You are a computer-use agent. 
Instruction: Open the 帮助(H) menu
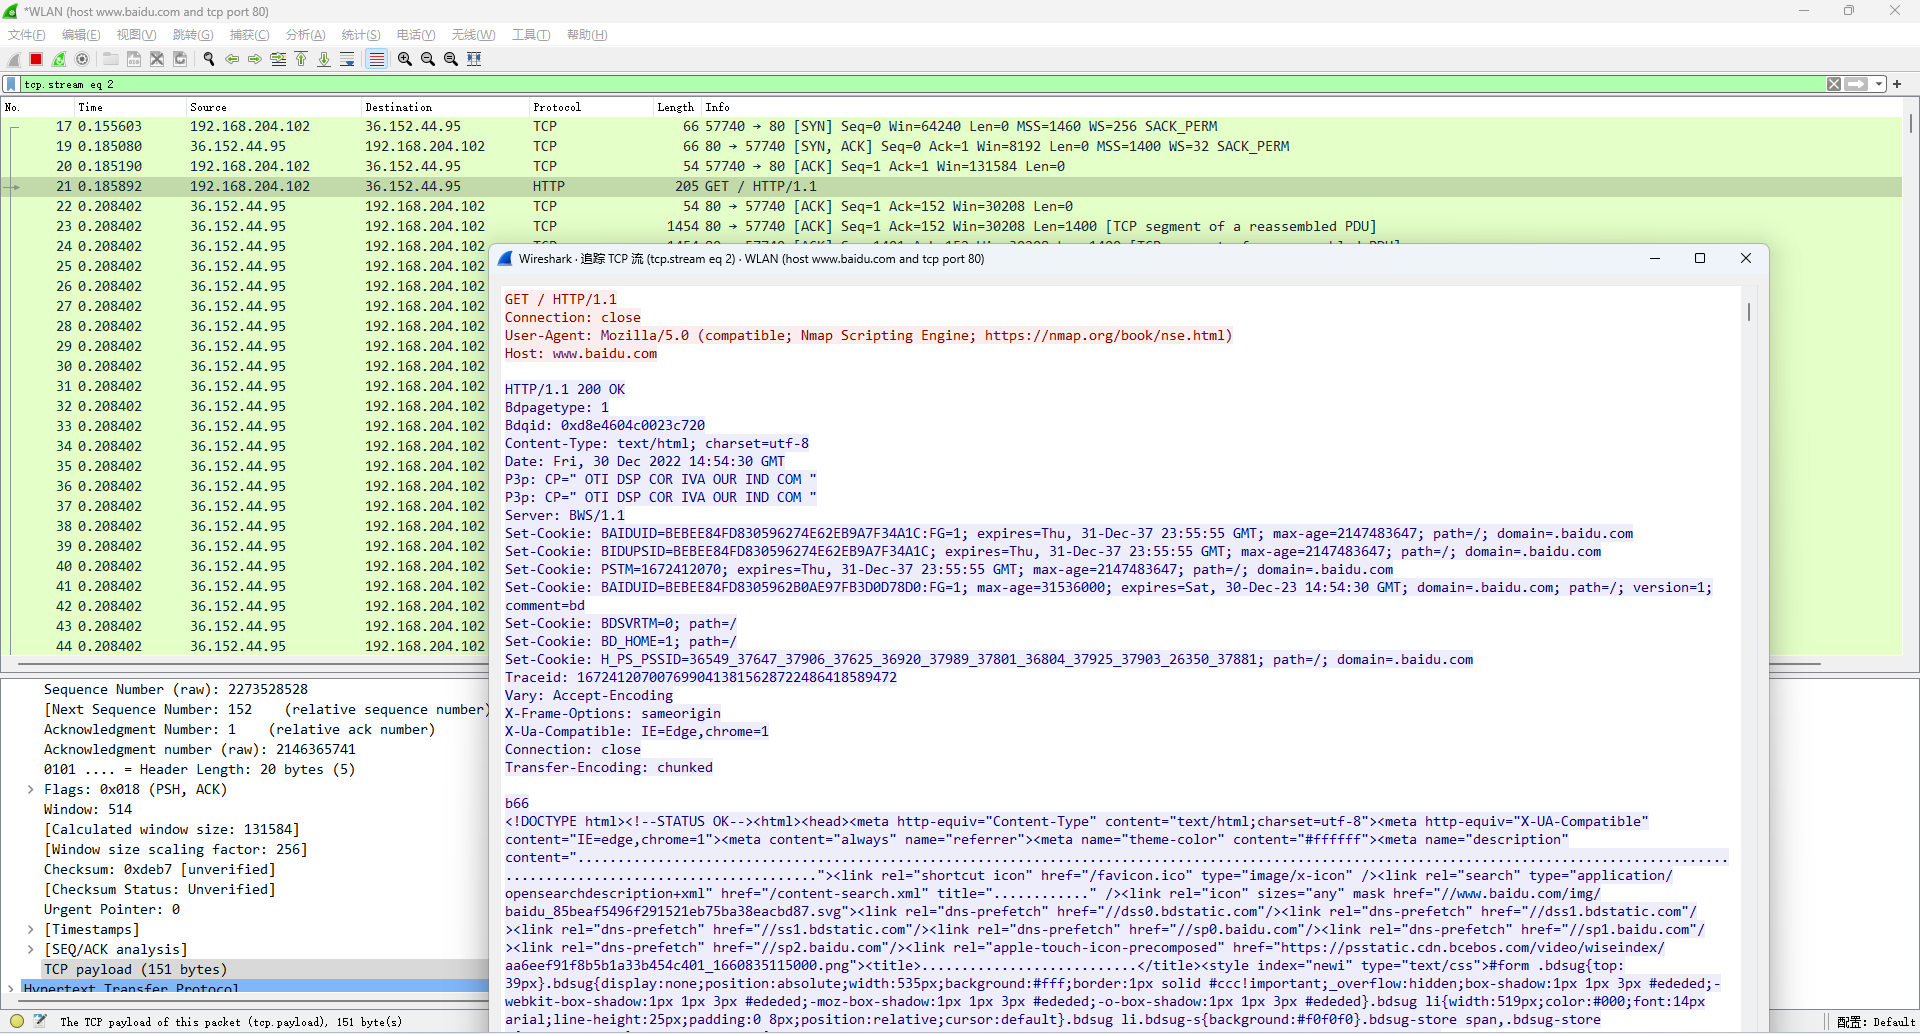click(587, 35)
